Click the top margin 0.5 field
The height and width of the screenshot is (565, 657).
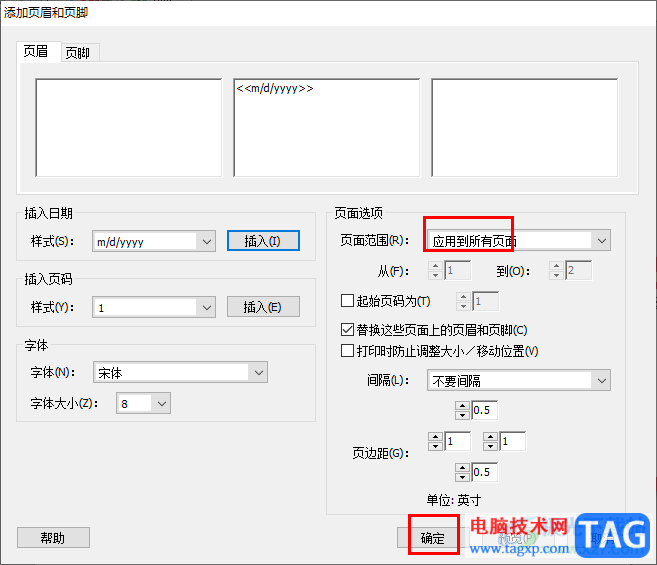(484, 410)
